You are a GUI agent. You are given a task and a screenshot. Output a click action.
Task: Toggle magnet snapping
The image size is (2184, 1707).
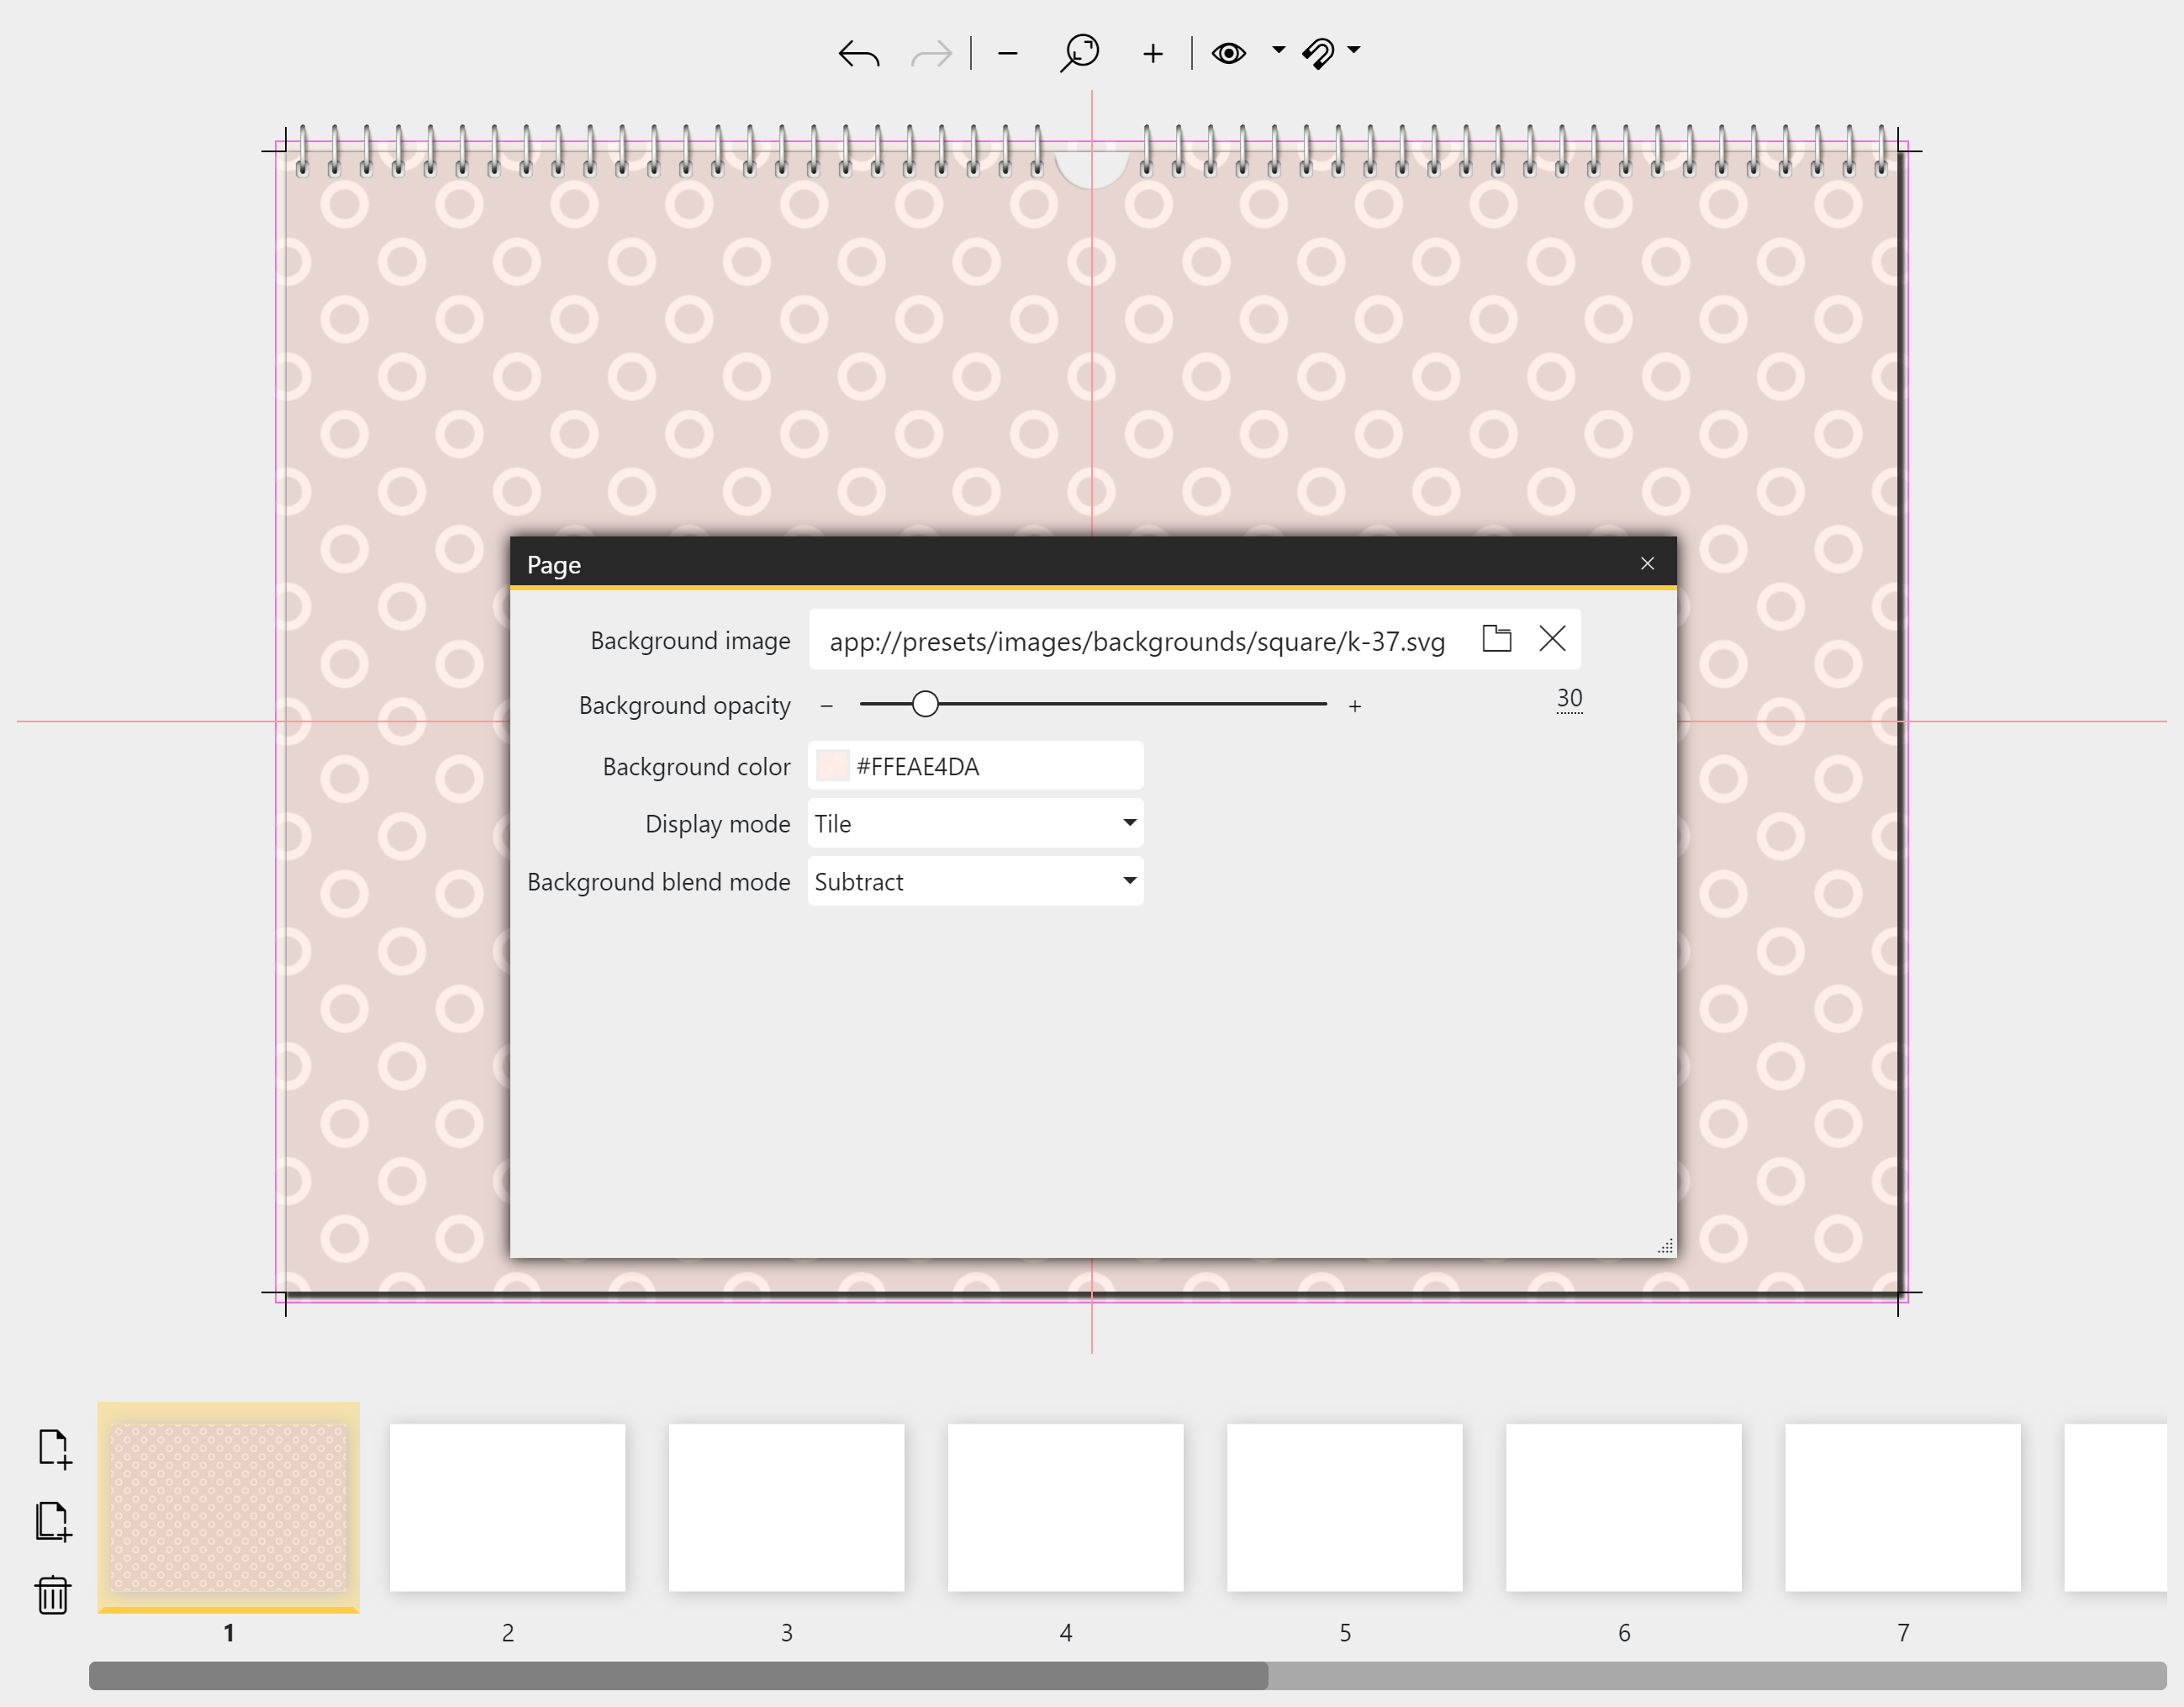tap(1320, 52)
